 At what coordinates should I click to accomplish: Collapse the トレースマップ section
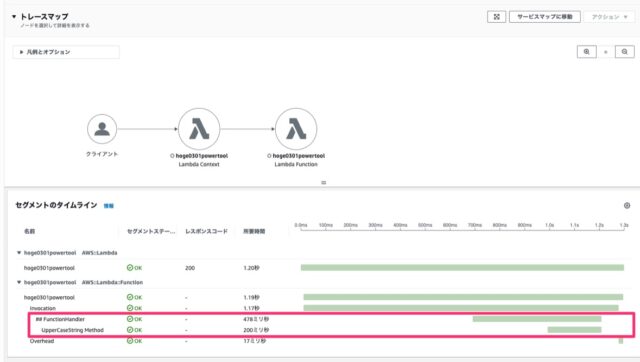(x=14, y=17)
